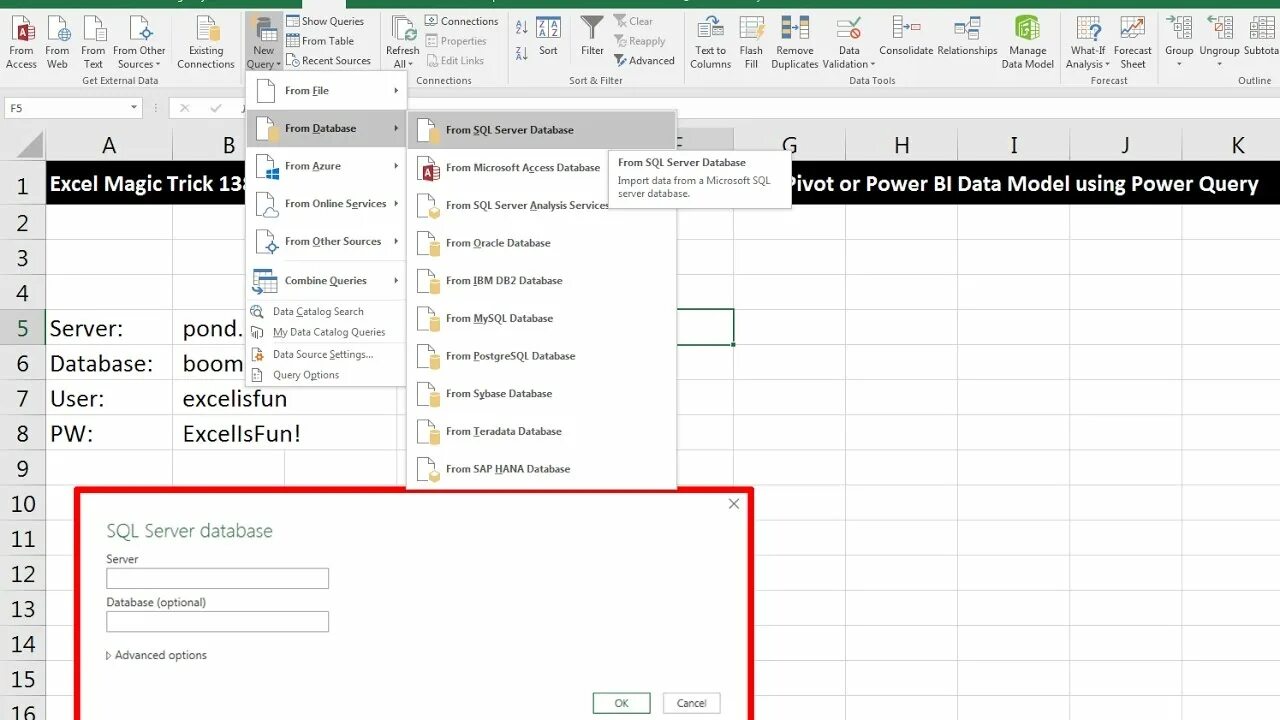Select row 7 header
1280x720 pixels.
coord(22,398)
